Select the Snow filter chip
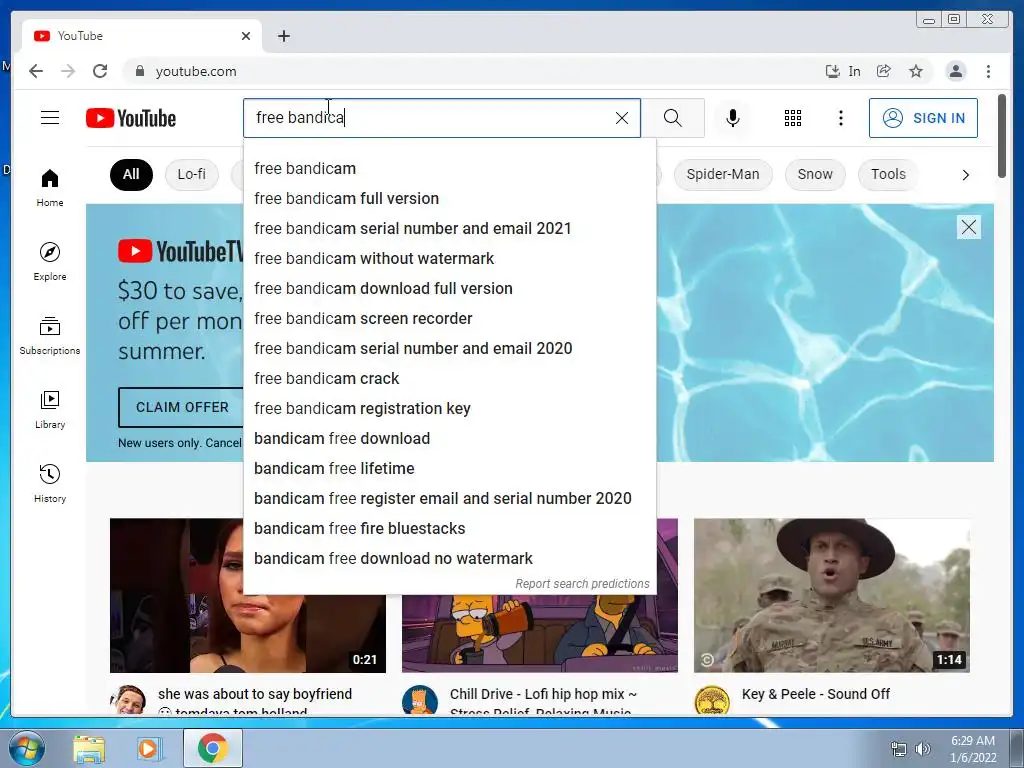This screenshot has height=768, width=1024. [x=815, y=174]
